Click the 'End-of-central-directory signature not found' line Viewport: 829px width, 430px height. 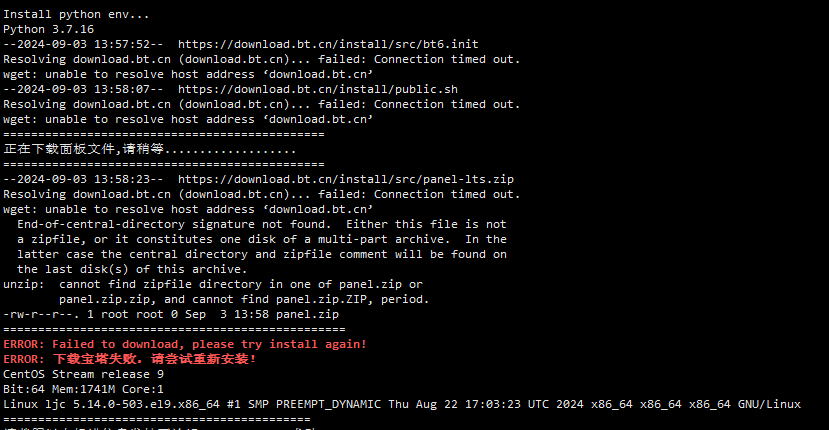[262, 224]
